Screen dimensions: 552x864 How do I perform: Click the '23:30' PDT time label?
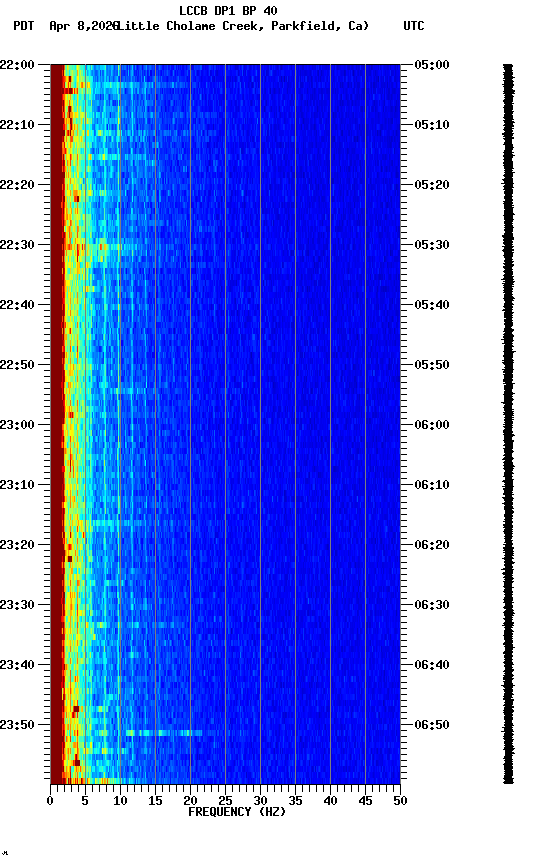(17, 605)
